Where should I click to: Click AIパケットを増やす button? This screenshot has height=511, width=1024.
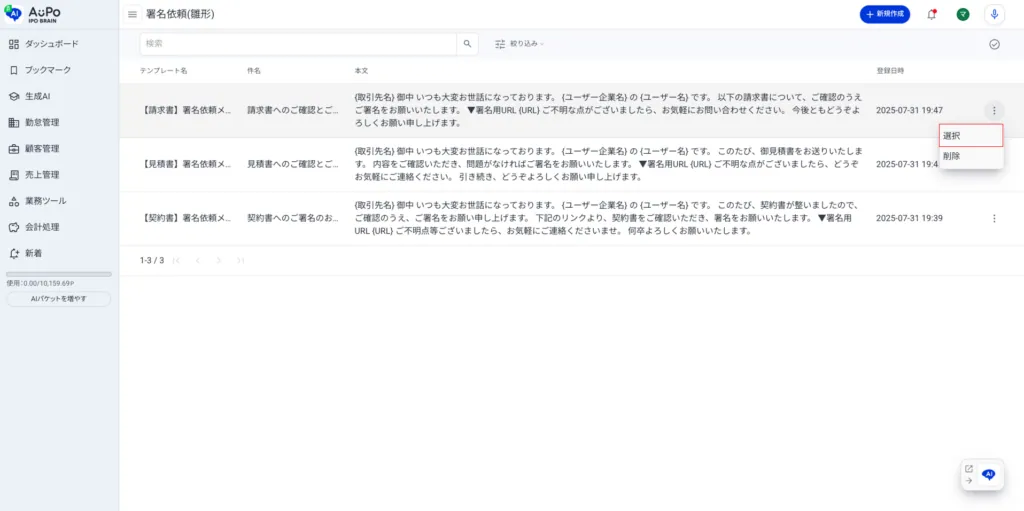pyautogui.click(x=59, y=299)
